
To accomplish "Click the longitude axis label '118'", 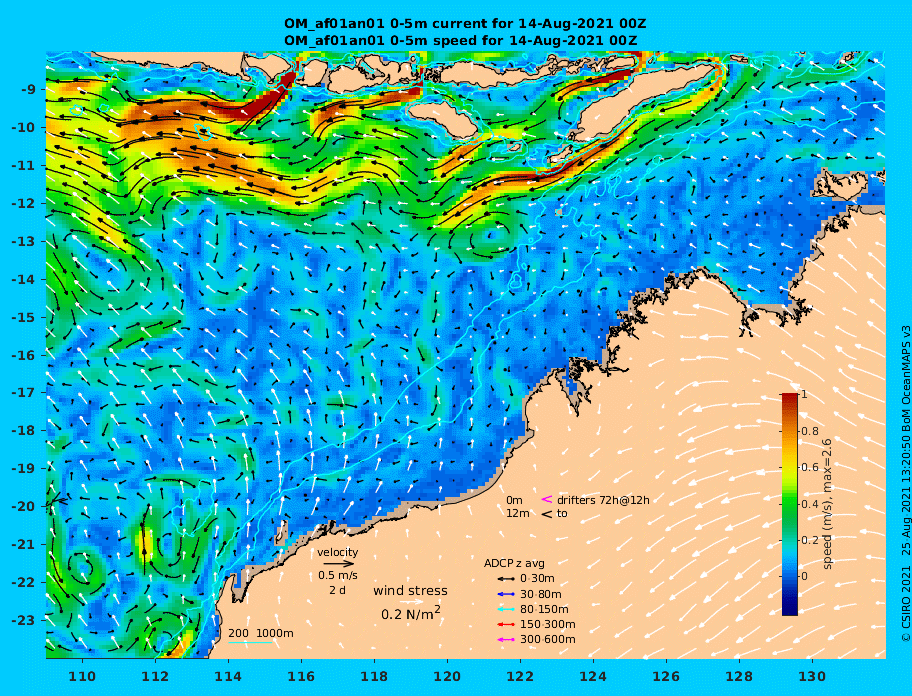I will pyautogui.click(x=374, y=676).
